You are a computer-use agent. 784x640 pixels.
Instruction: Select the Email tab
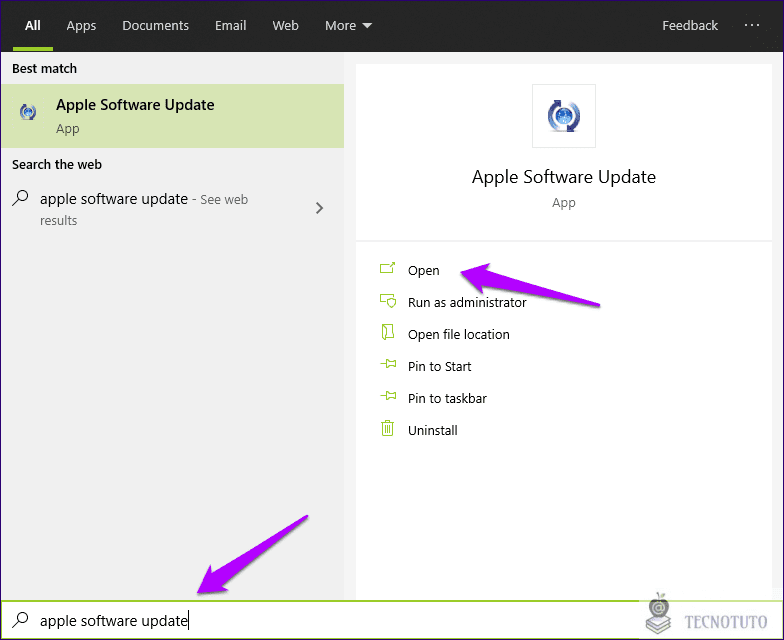(x=230, y=26)
